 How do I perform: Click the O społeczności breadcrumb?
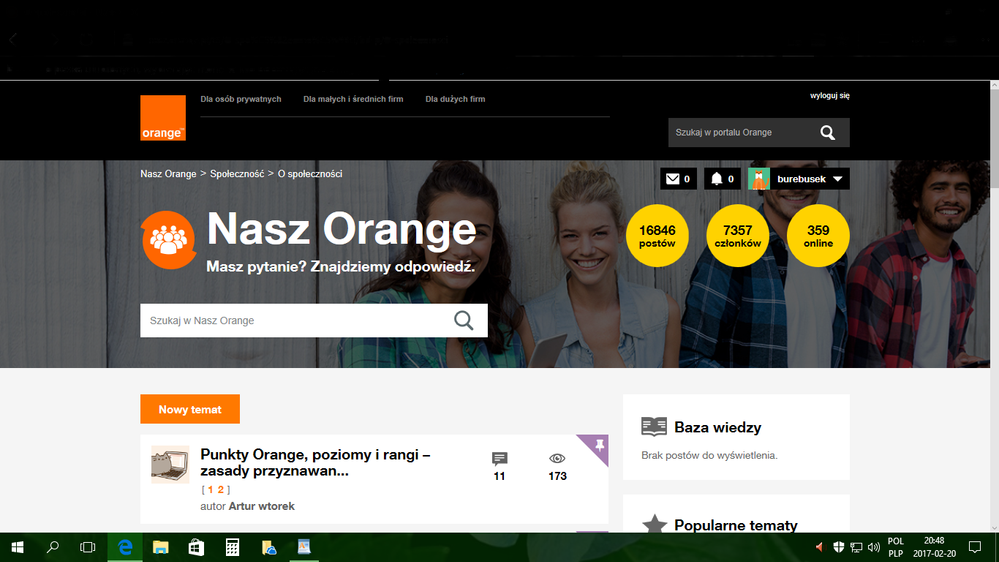[x=310, y=174]
